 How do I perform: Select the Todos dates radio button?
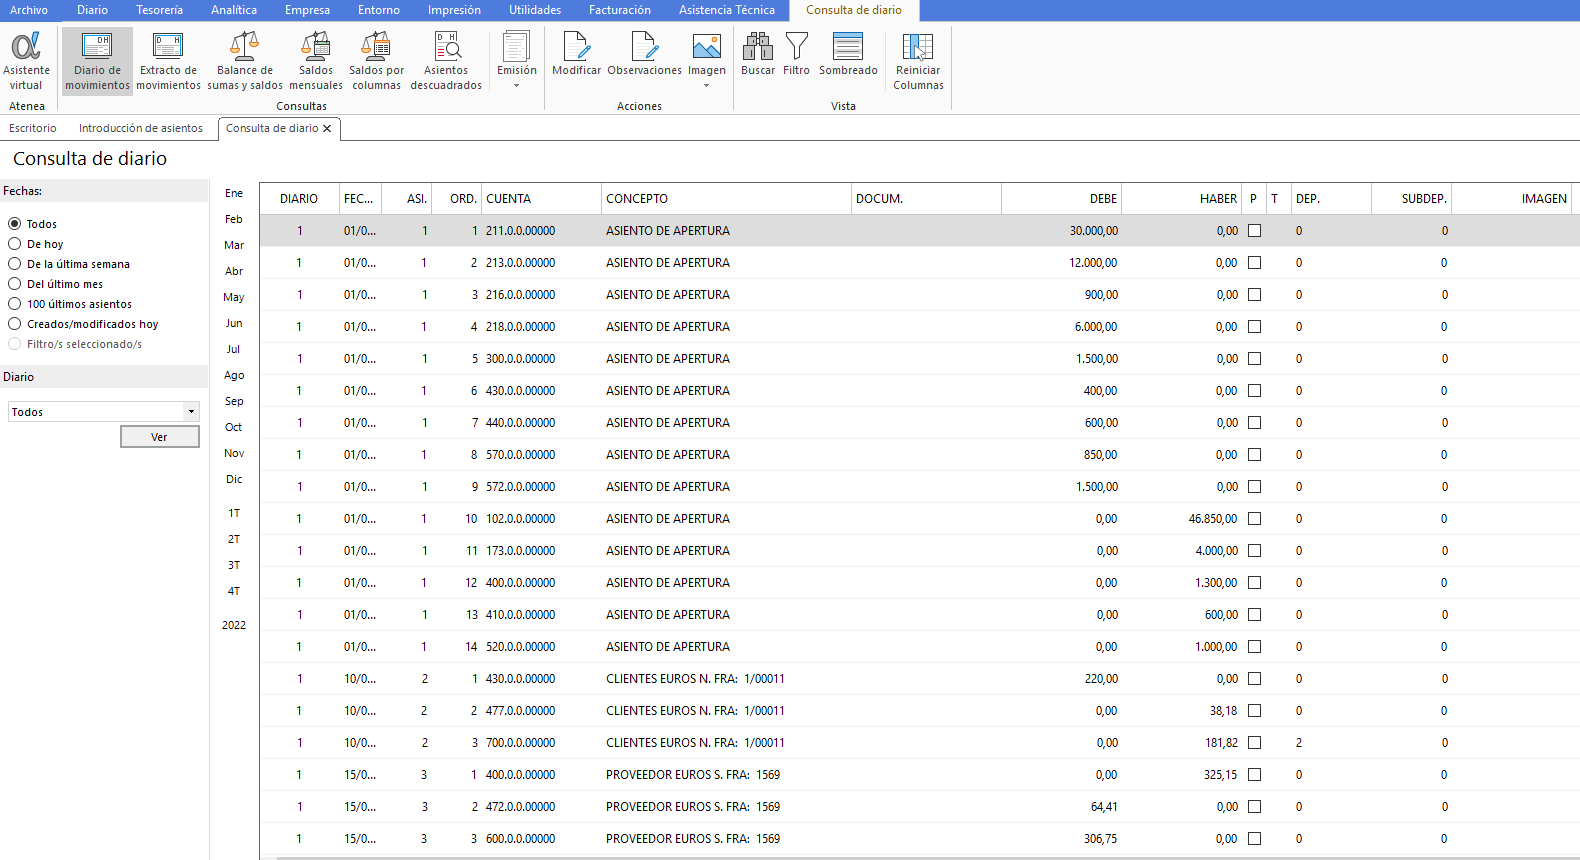pos(15,224)
